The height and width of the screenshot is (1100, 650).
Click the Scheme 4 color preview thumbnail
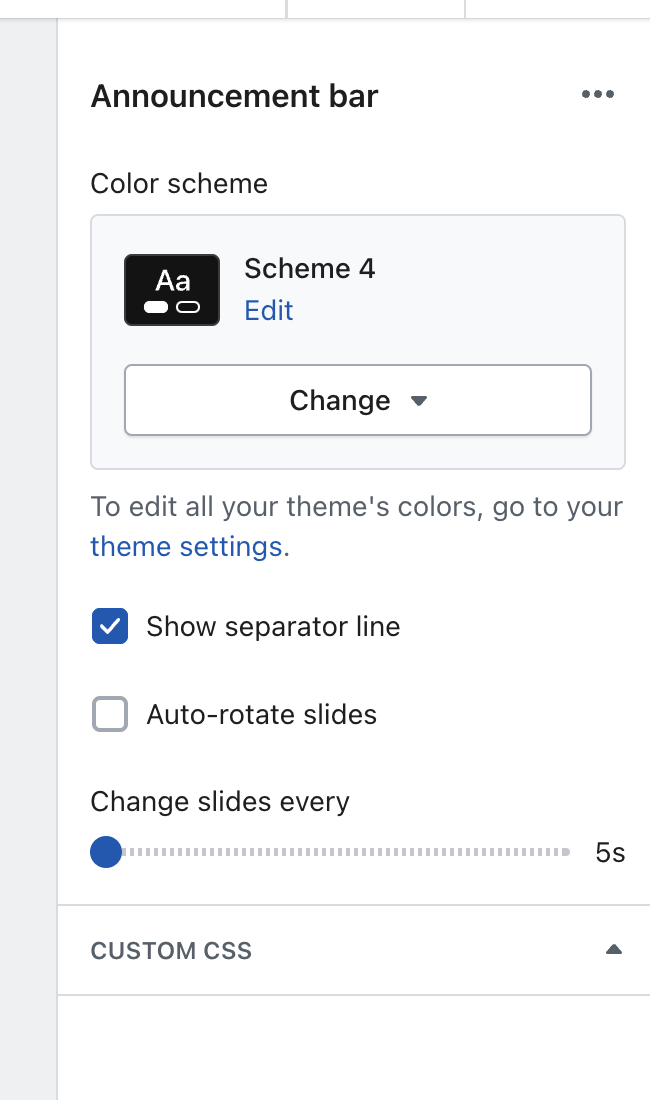tap(171, 290)
